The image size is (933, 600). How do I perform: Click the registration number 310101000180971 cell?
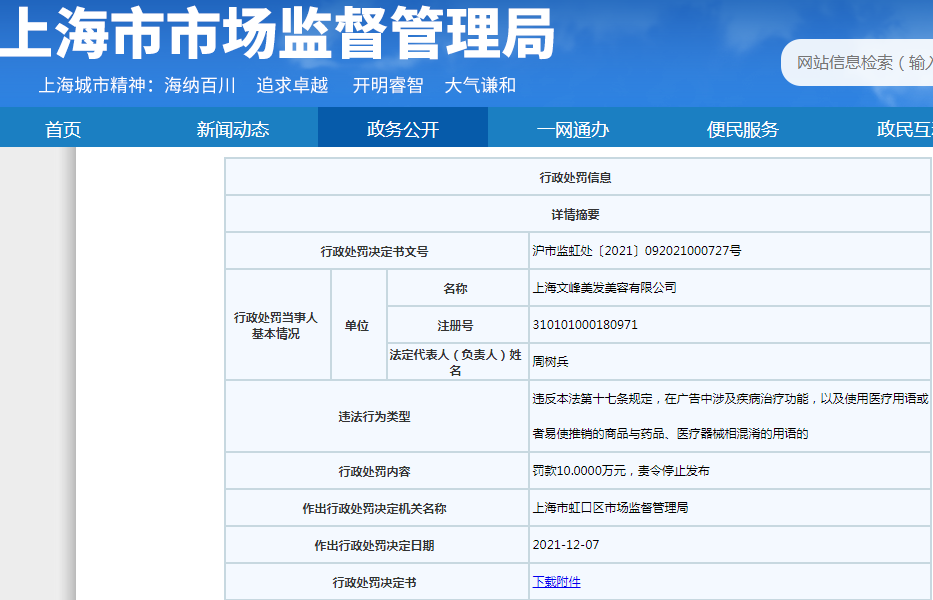586,324
